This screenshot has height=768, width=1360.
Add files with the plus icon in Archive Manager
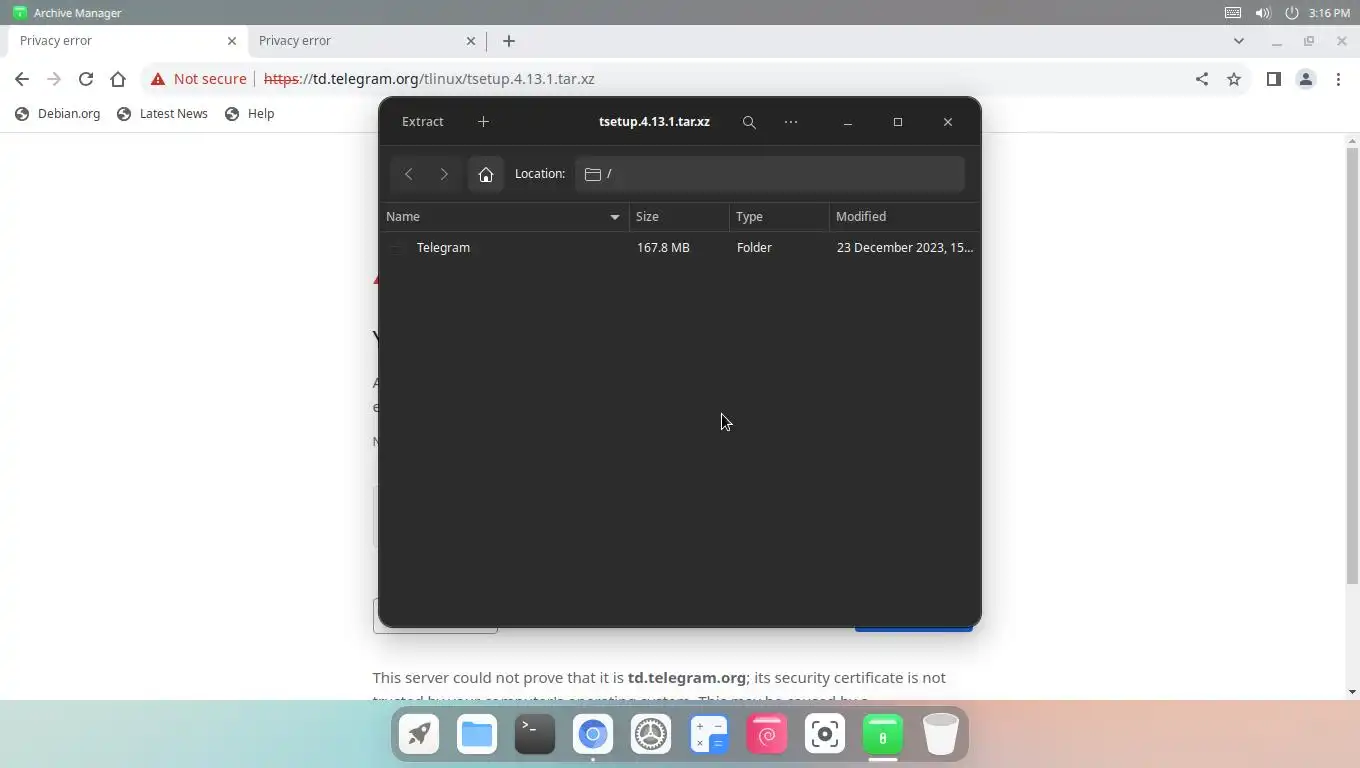click(483, 122)
